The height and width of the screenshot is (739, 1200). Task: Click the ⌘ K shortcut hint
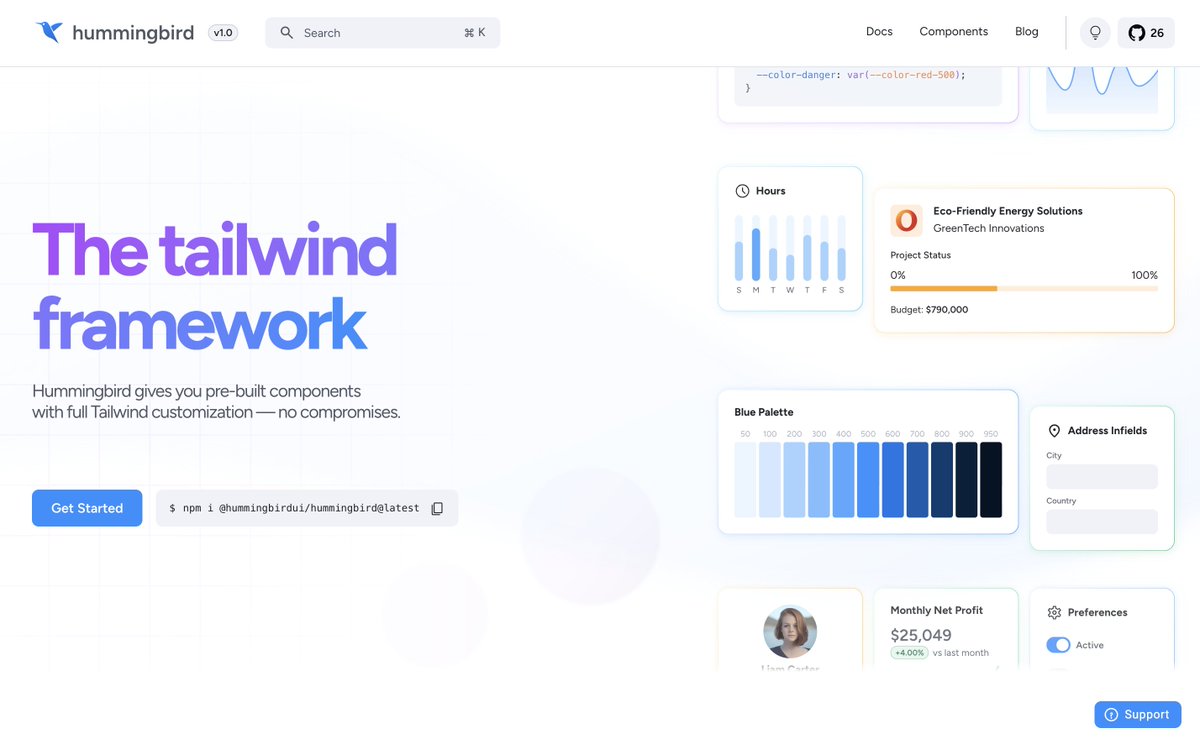pyautogui.click(x=475, y=33)
